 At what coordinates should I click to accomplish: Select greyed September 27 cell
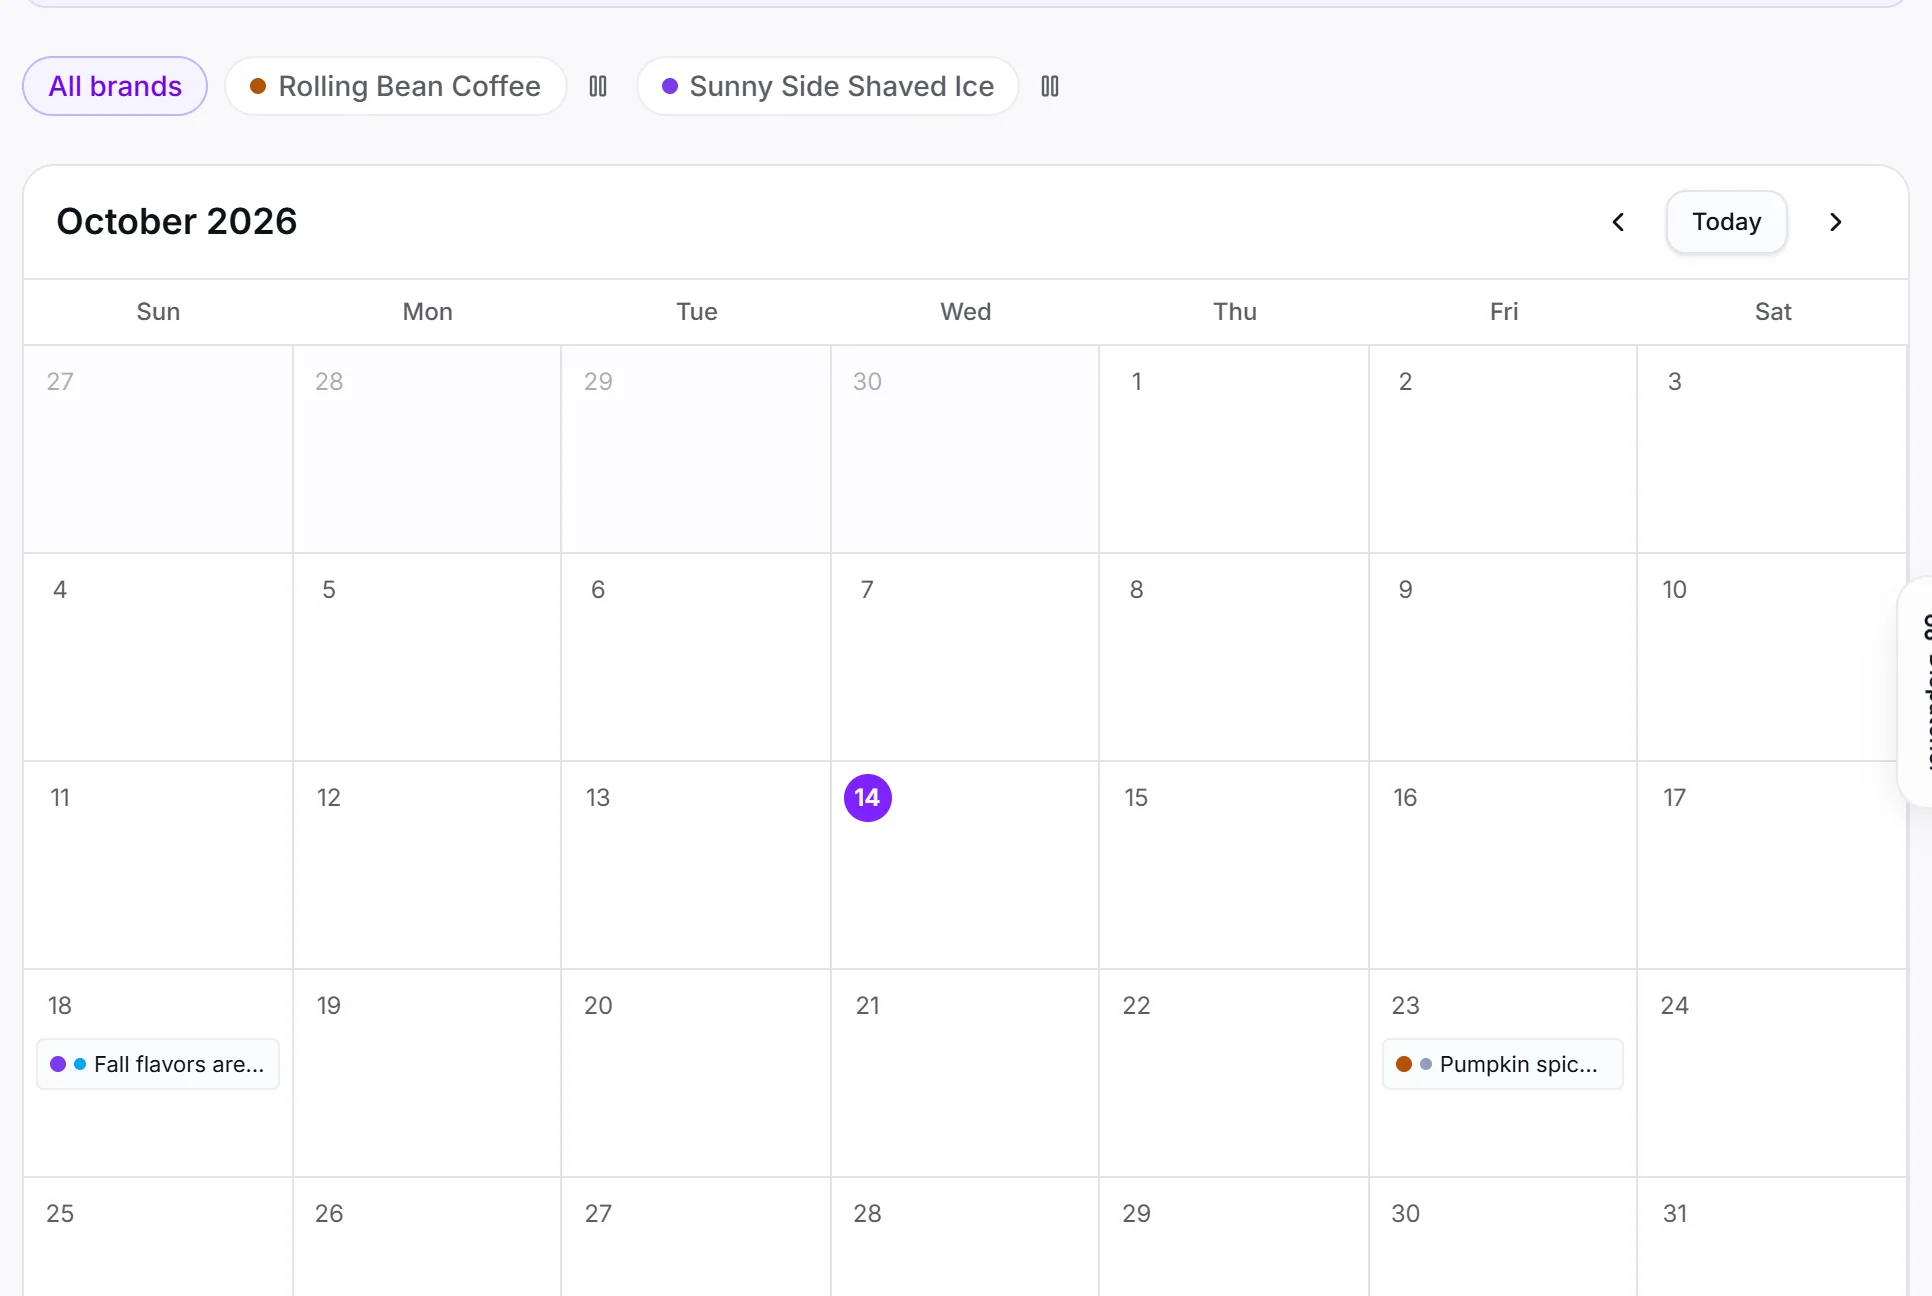[x=158, y=449]
